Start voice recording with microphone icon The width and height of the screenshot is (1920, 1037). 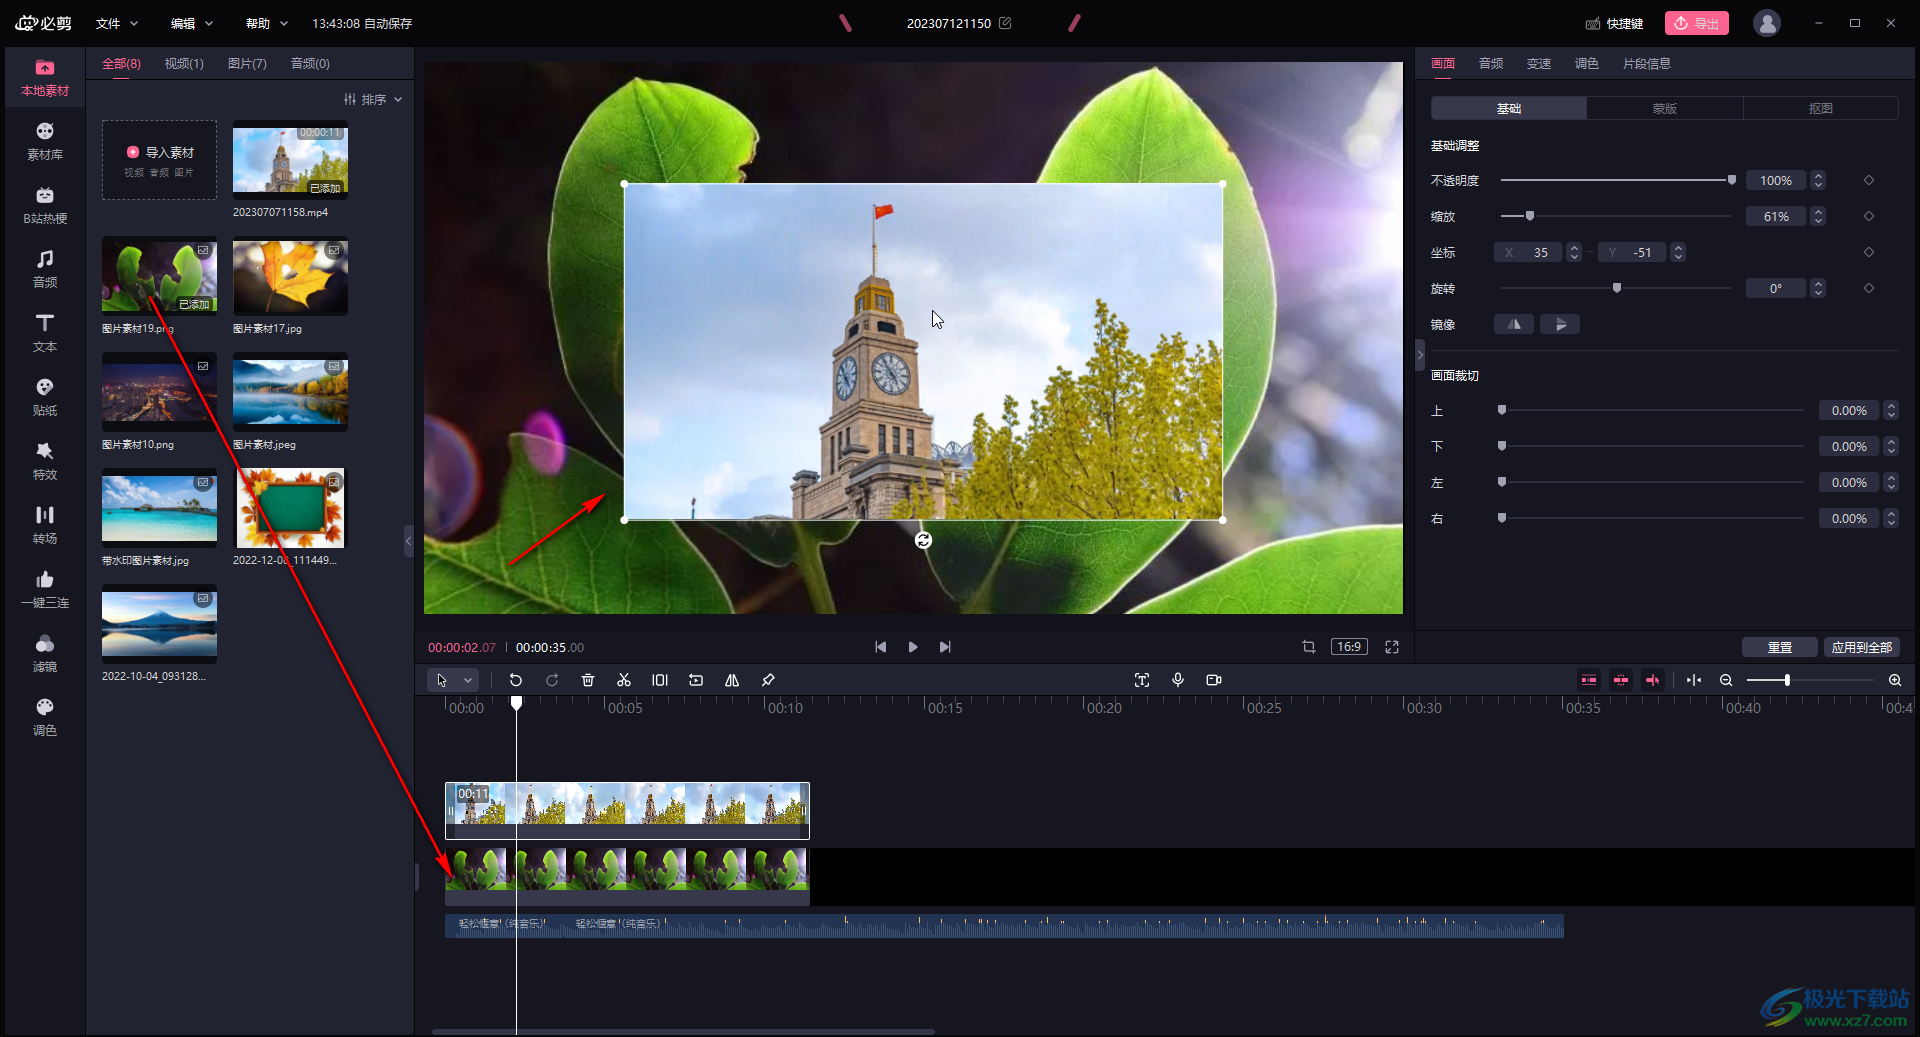1178,680
